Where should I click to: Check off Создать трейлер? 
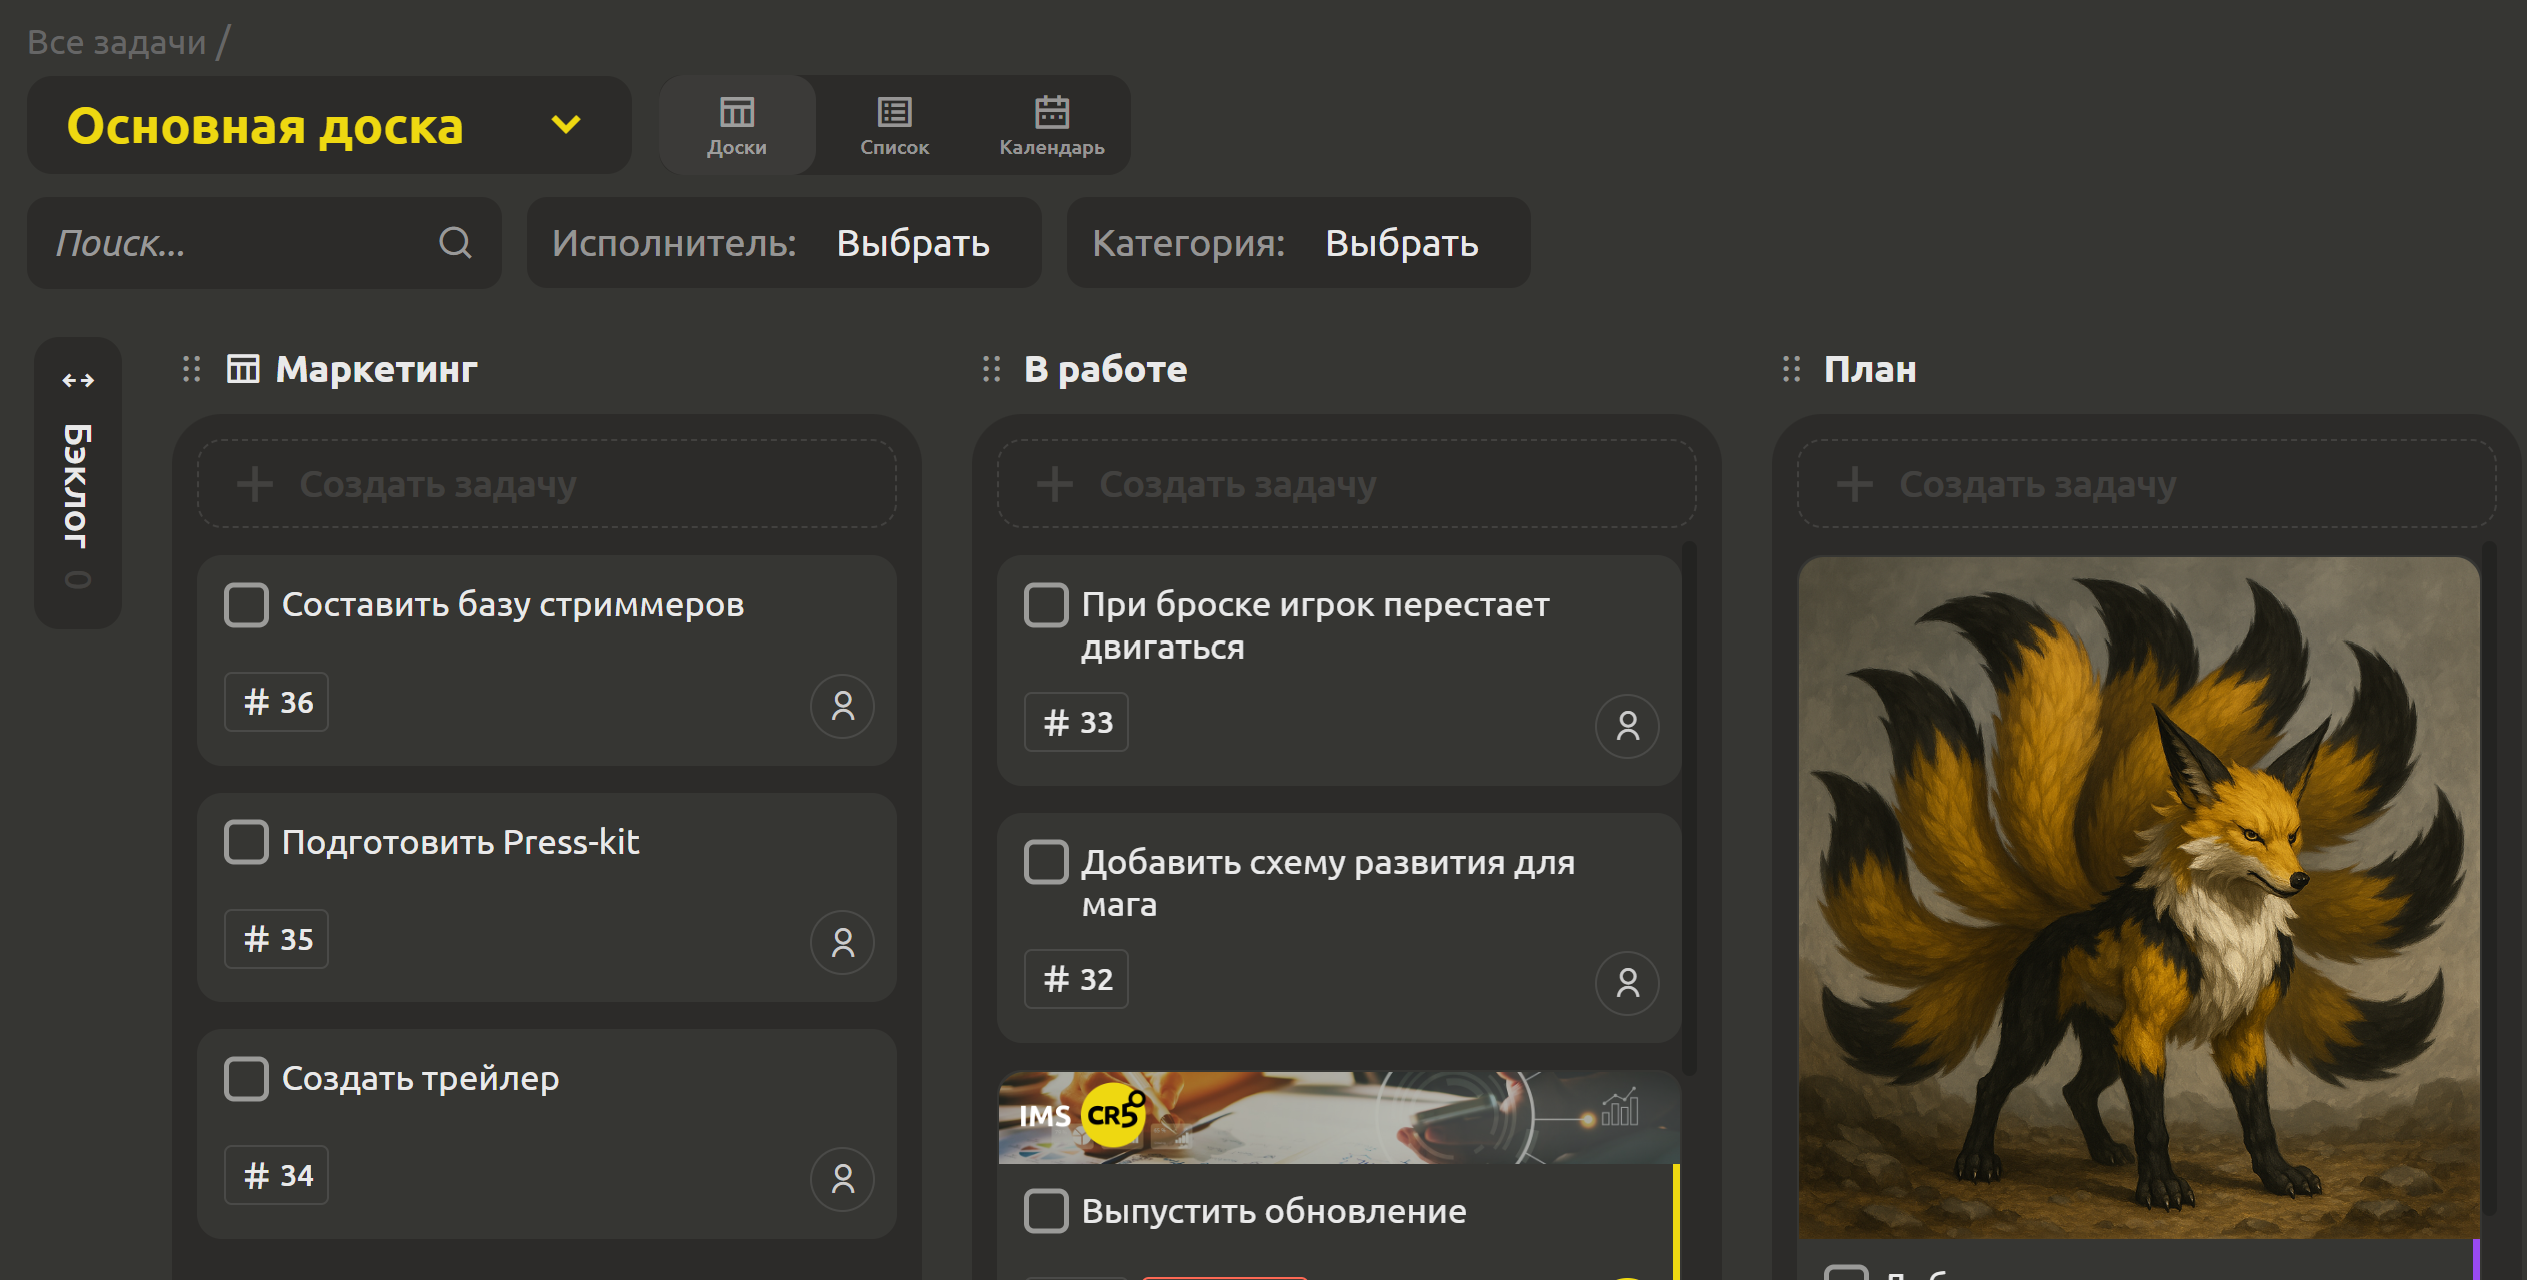246,1079
